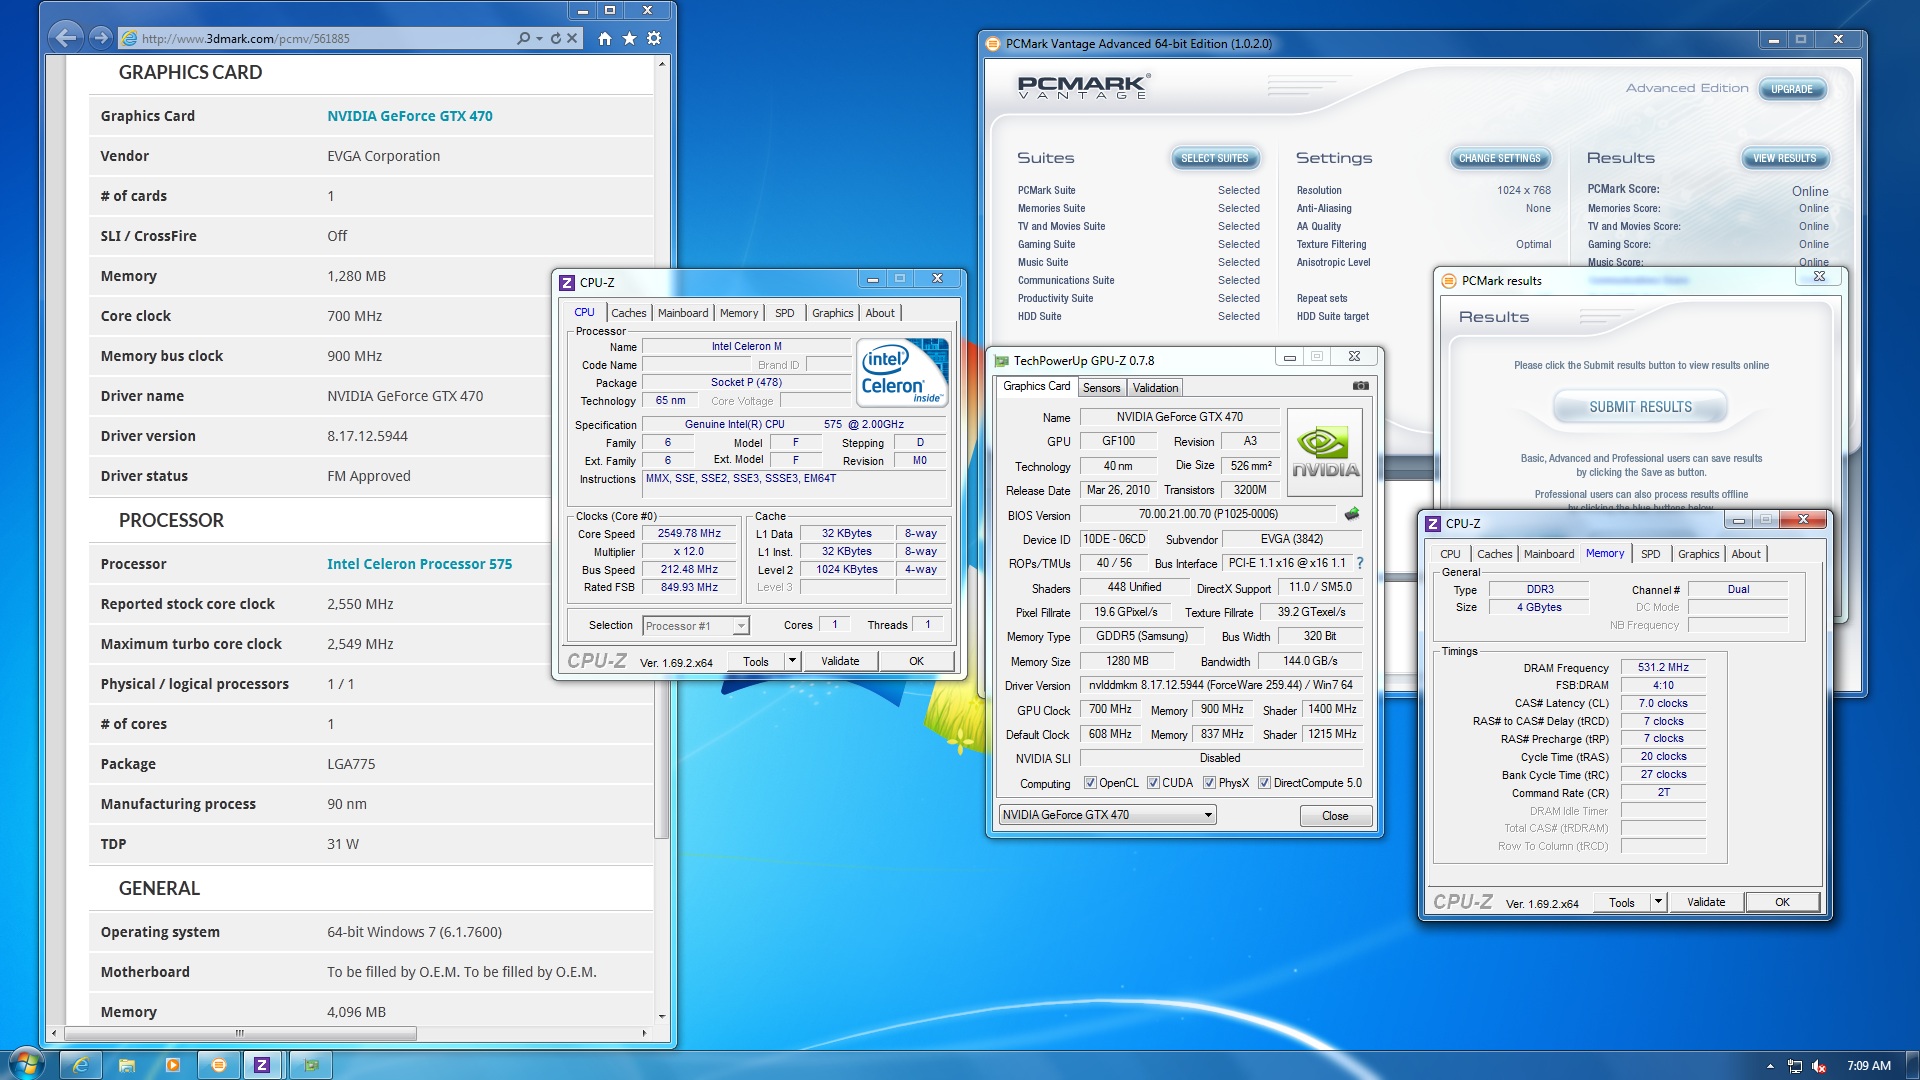Open Intel Celeron Processor 575 link
The image size is (1920, 1080).
(x=419, y=564)
